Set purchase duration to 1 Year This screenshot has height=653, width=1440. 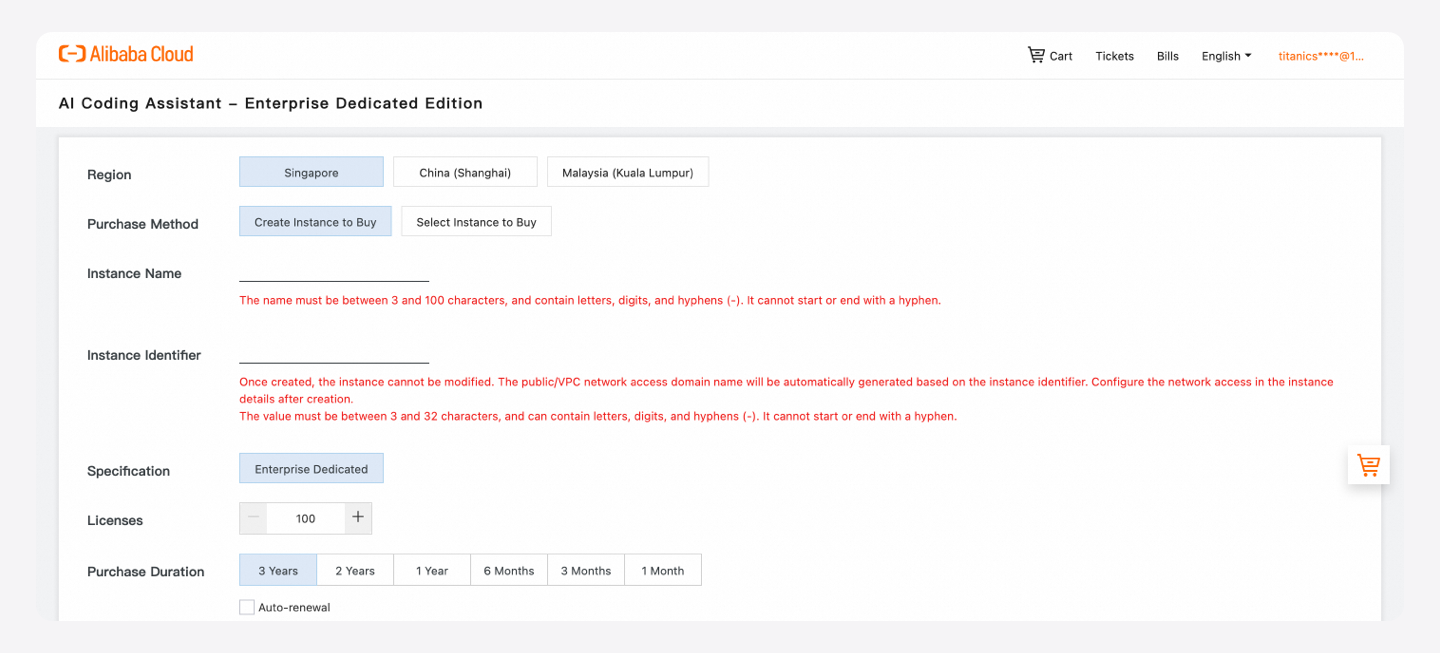click(x=432, y=570)
